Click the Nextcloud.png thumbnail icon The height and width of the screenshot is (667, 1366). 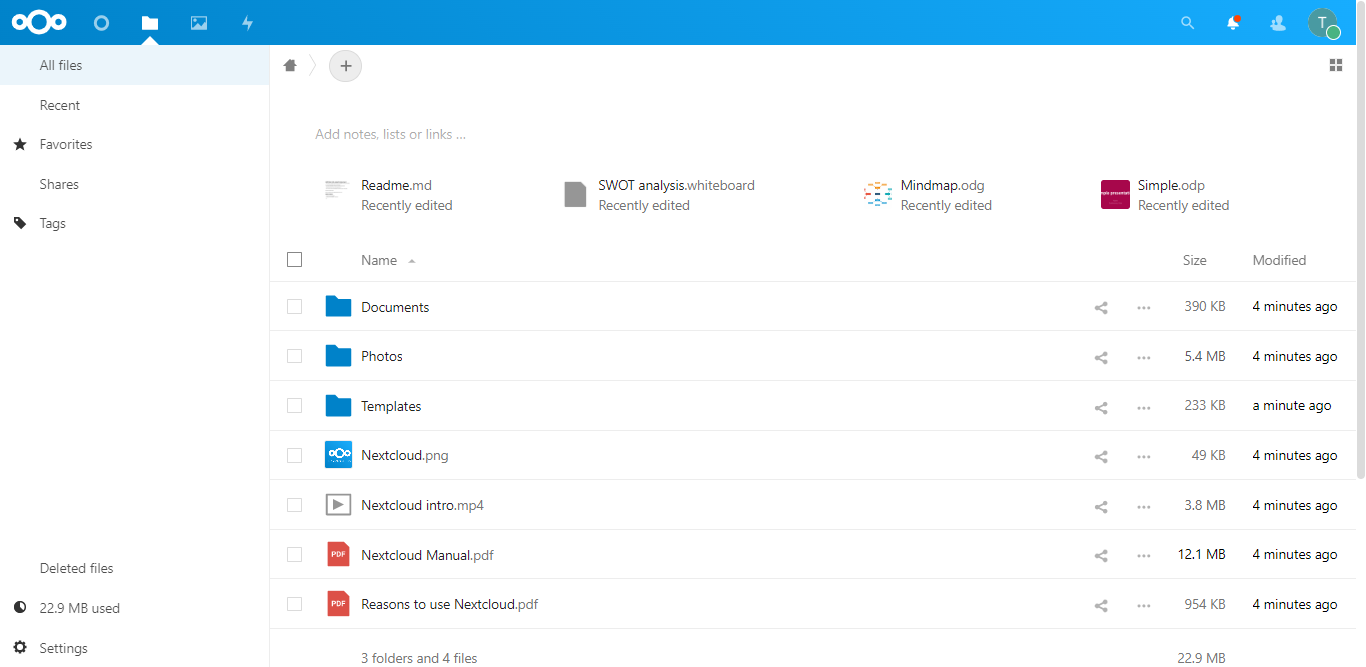coord(339,455)
